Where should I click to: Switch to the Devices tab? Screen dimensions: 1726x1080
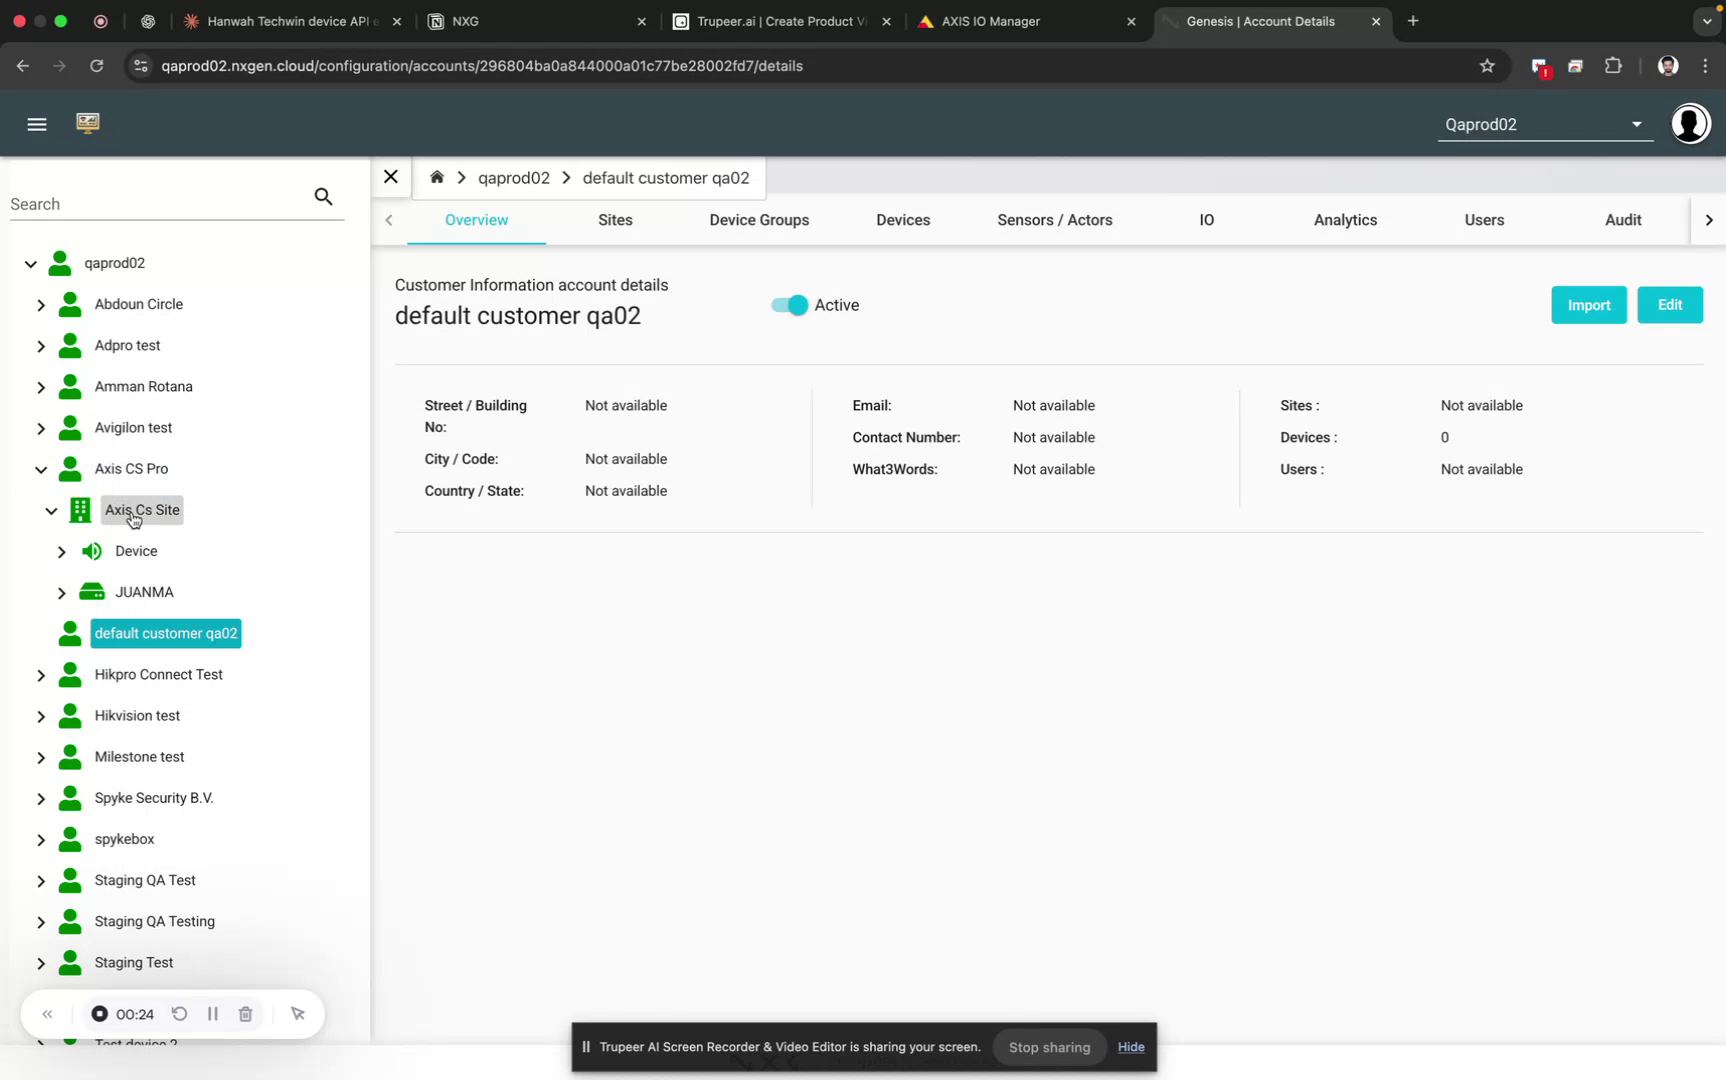coord(902,220)
